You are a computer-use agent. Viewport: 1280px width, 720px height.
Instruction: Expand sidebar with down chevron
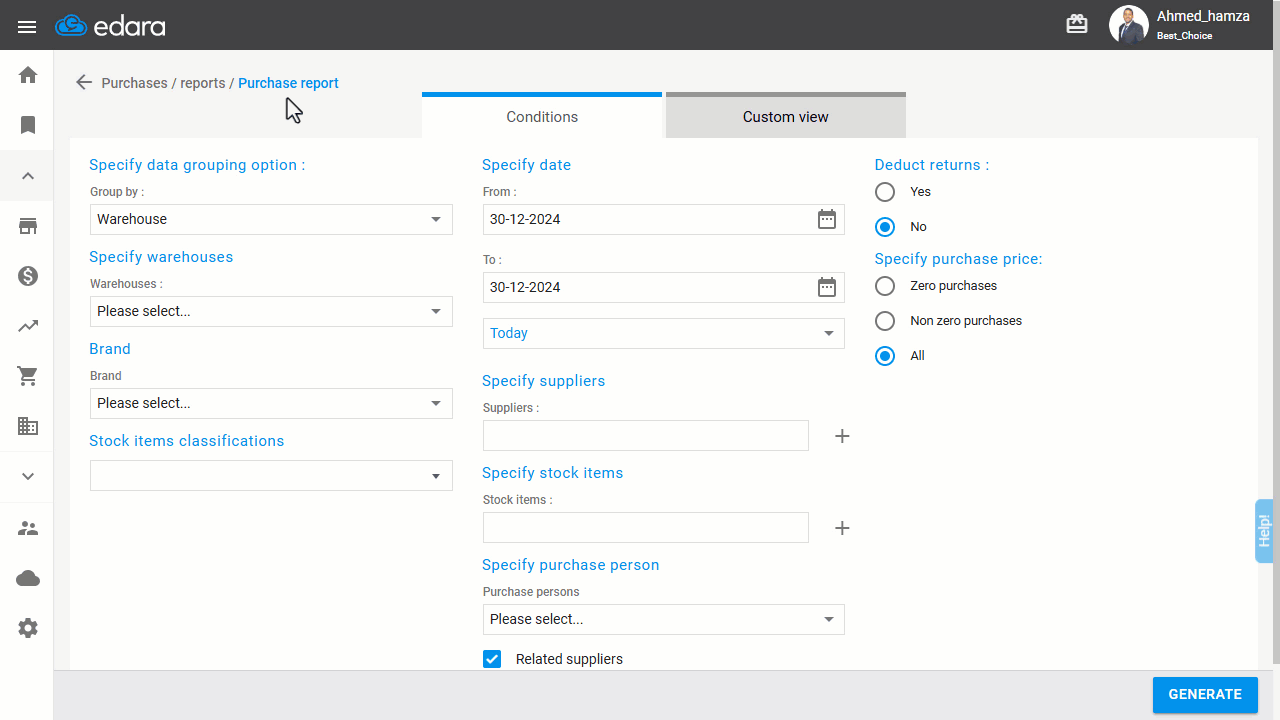pos(28,477)
